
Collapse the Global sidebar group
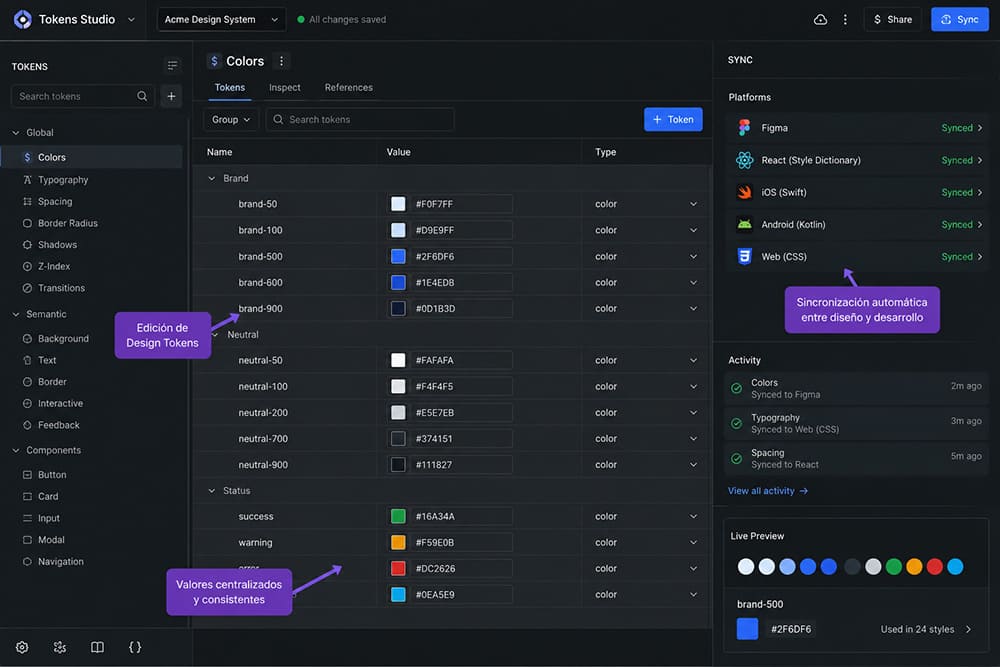16,133
